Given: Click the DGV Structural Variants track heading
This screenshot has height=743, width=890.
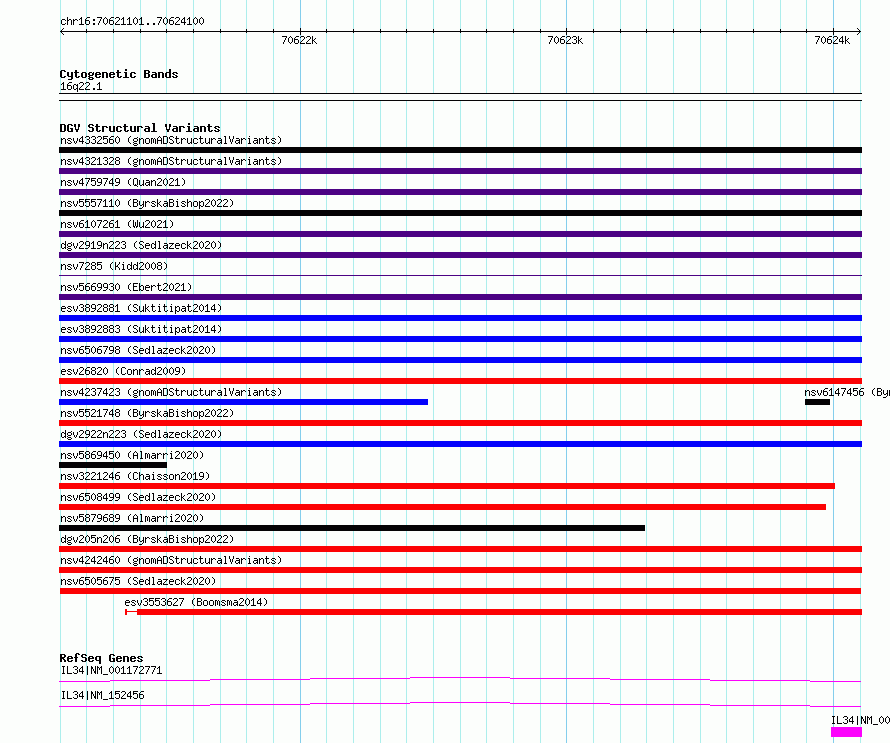Looking at the screenshot, I should [140, 128].
